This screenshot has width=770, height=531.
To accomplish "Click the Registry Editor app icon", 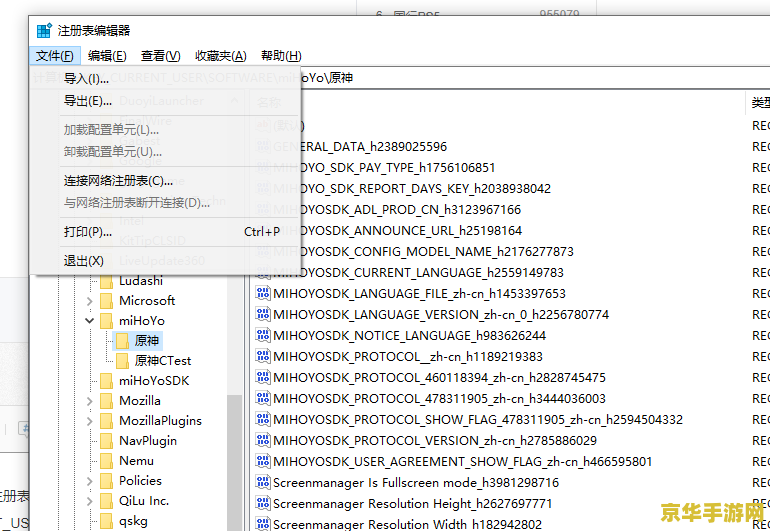I will click(44, 30).
